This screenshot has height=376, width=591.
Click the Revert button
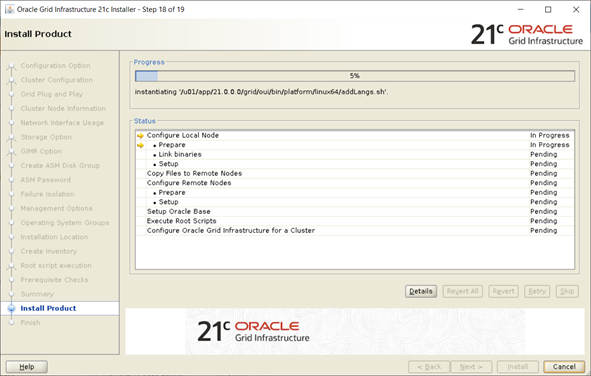504,291
